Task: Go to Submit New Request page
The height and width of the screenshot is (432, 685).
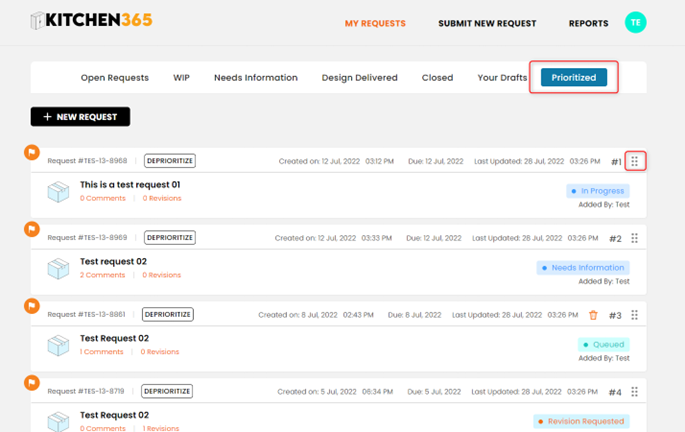Action: pyautogui.click(x=487, y=24)
